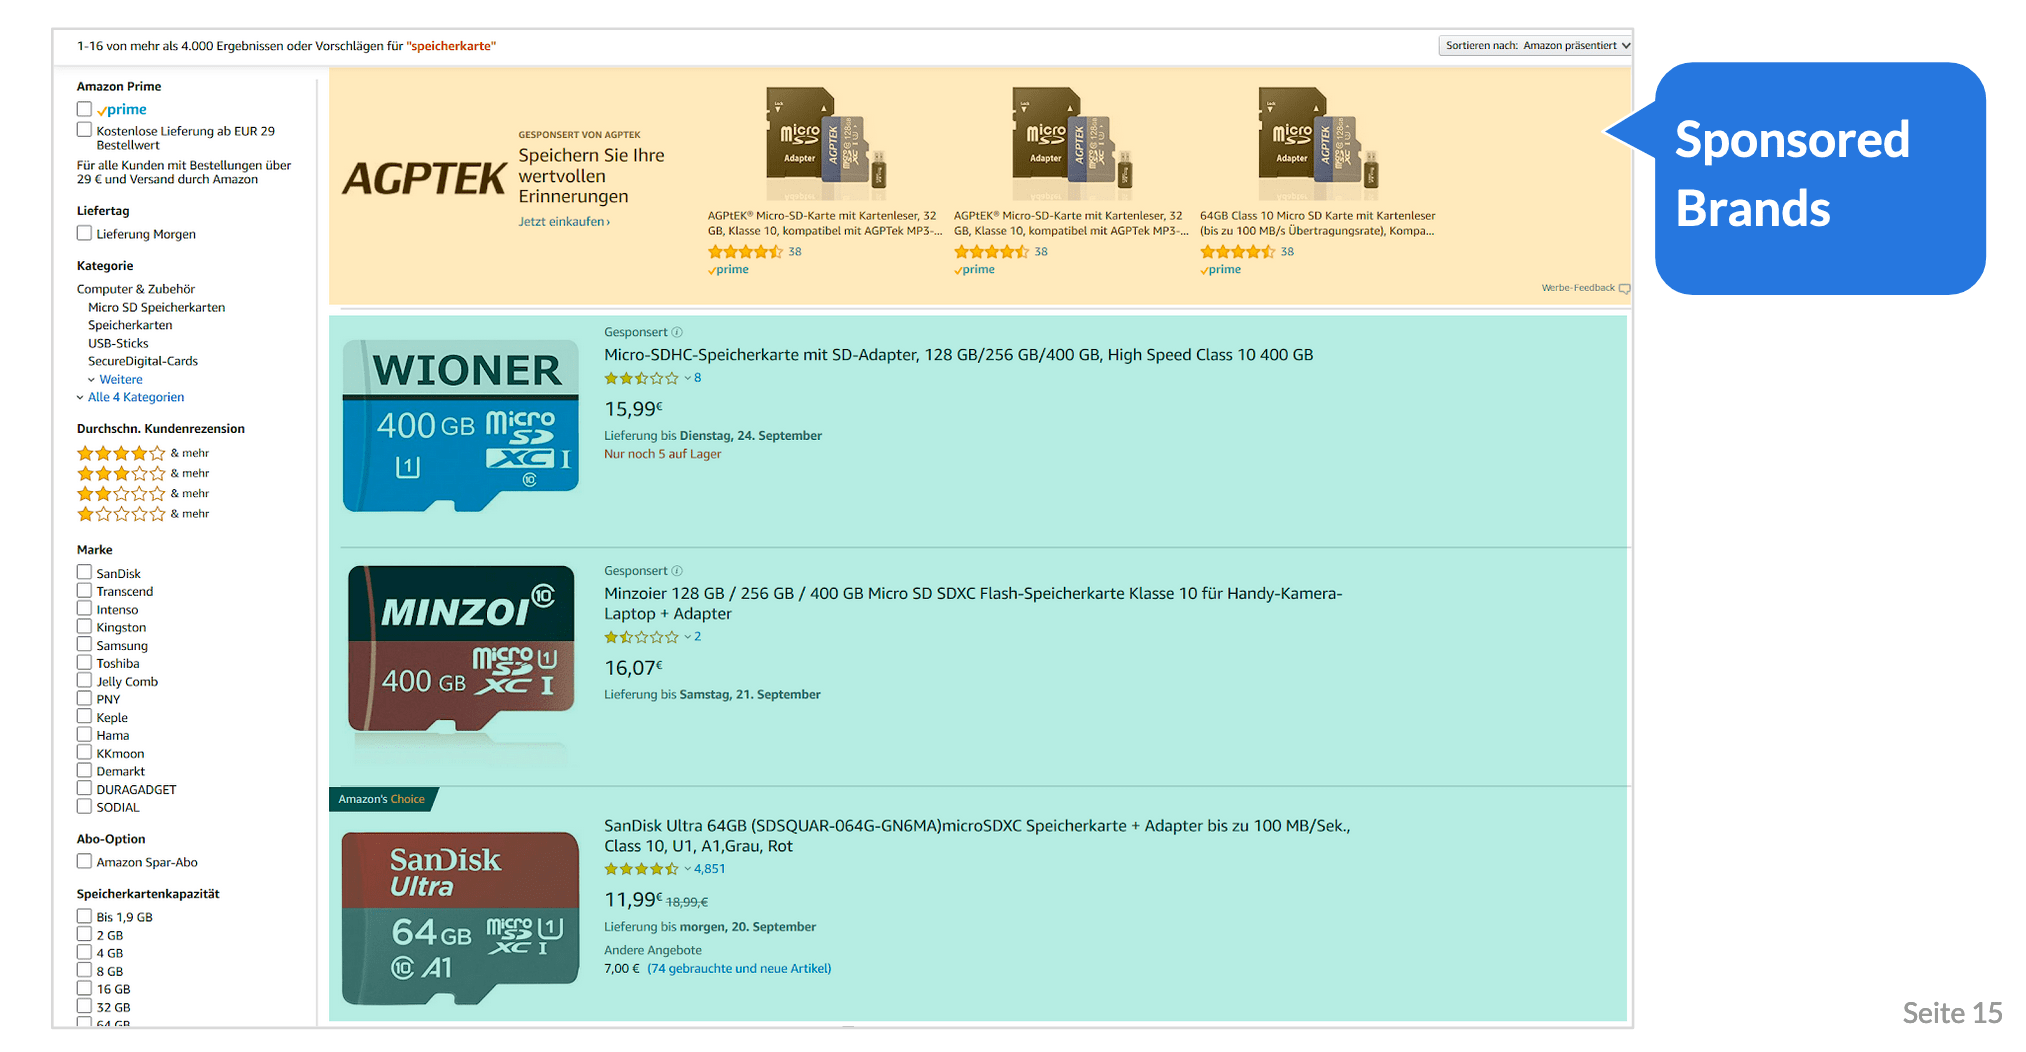The height and width of the screenshot is (1052, 2026).
Task: Tick the Prime checkbox
Action: (84, 109)
